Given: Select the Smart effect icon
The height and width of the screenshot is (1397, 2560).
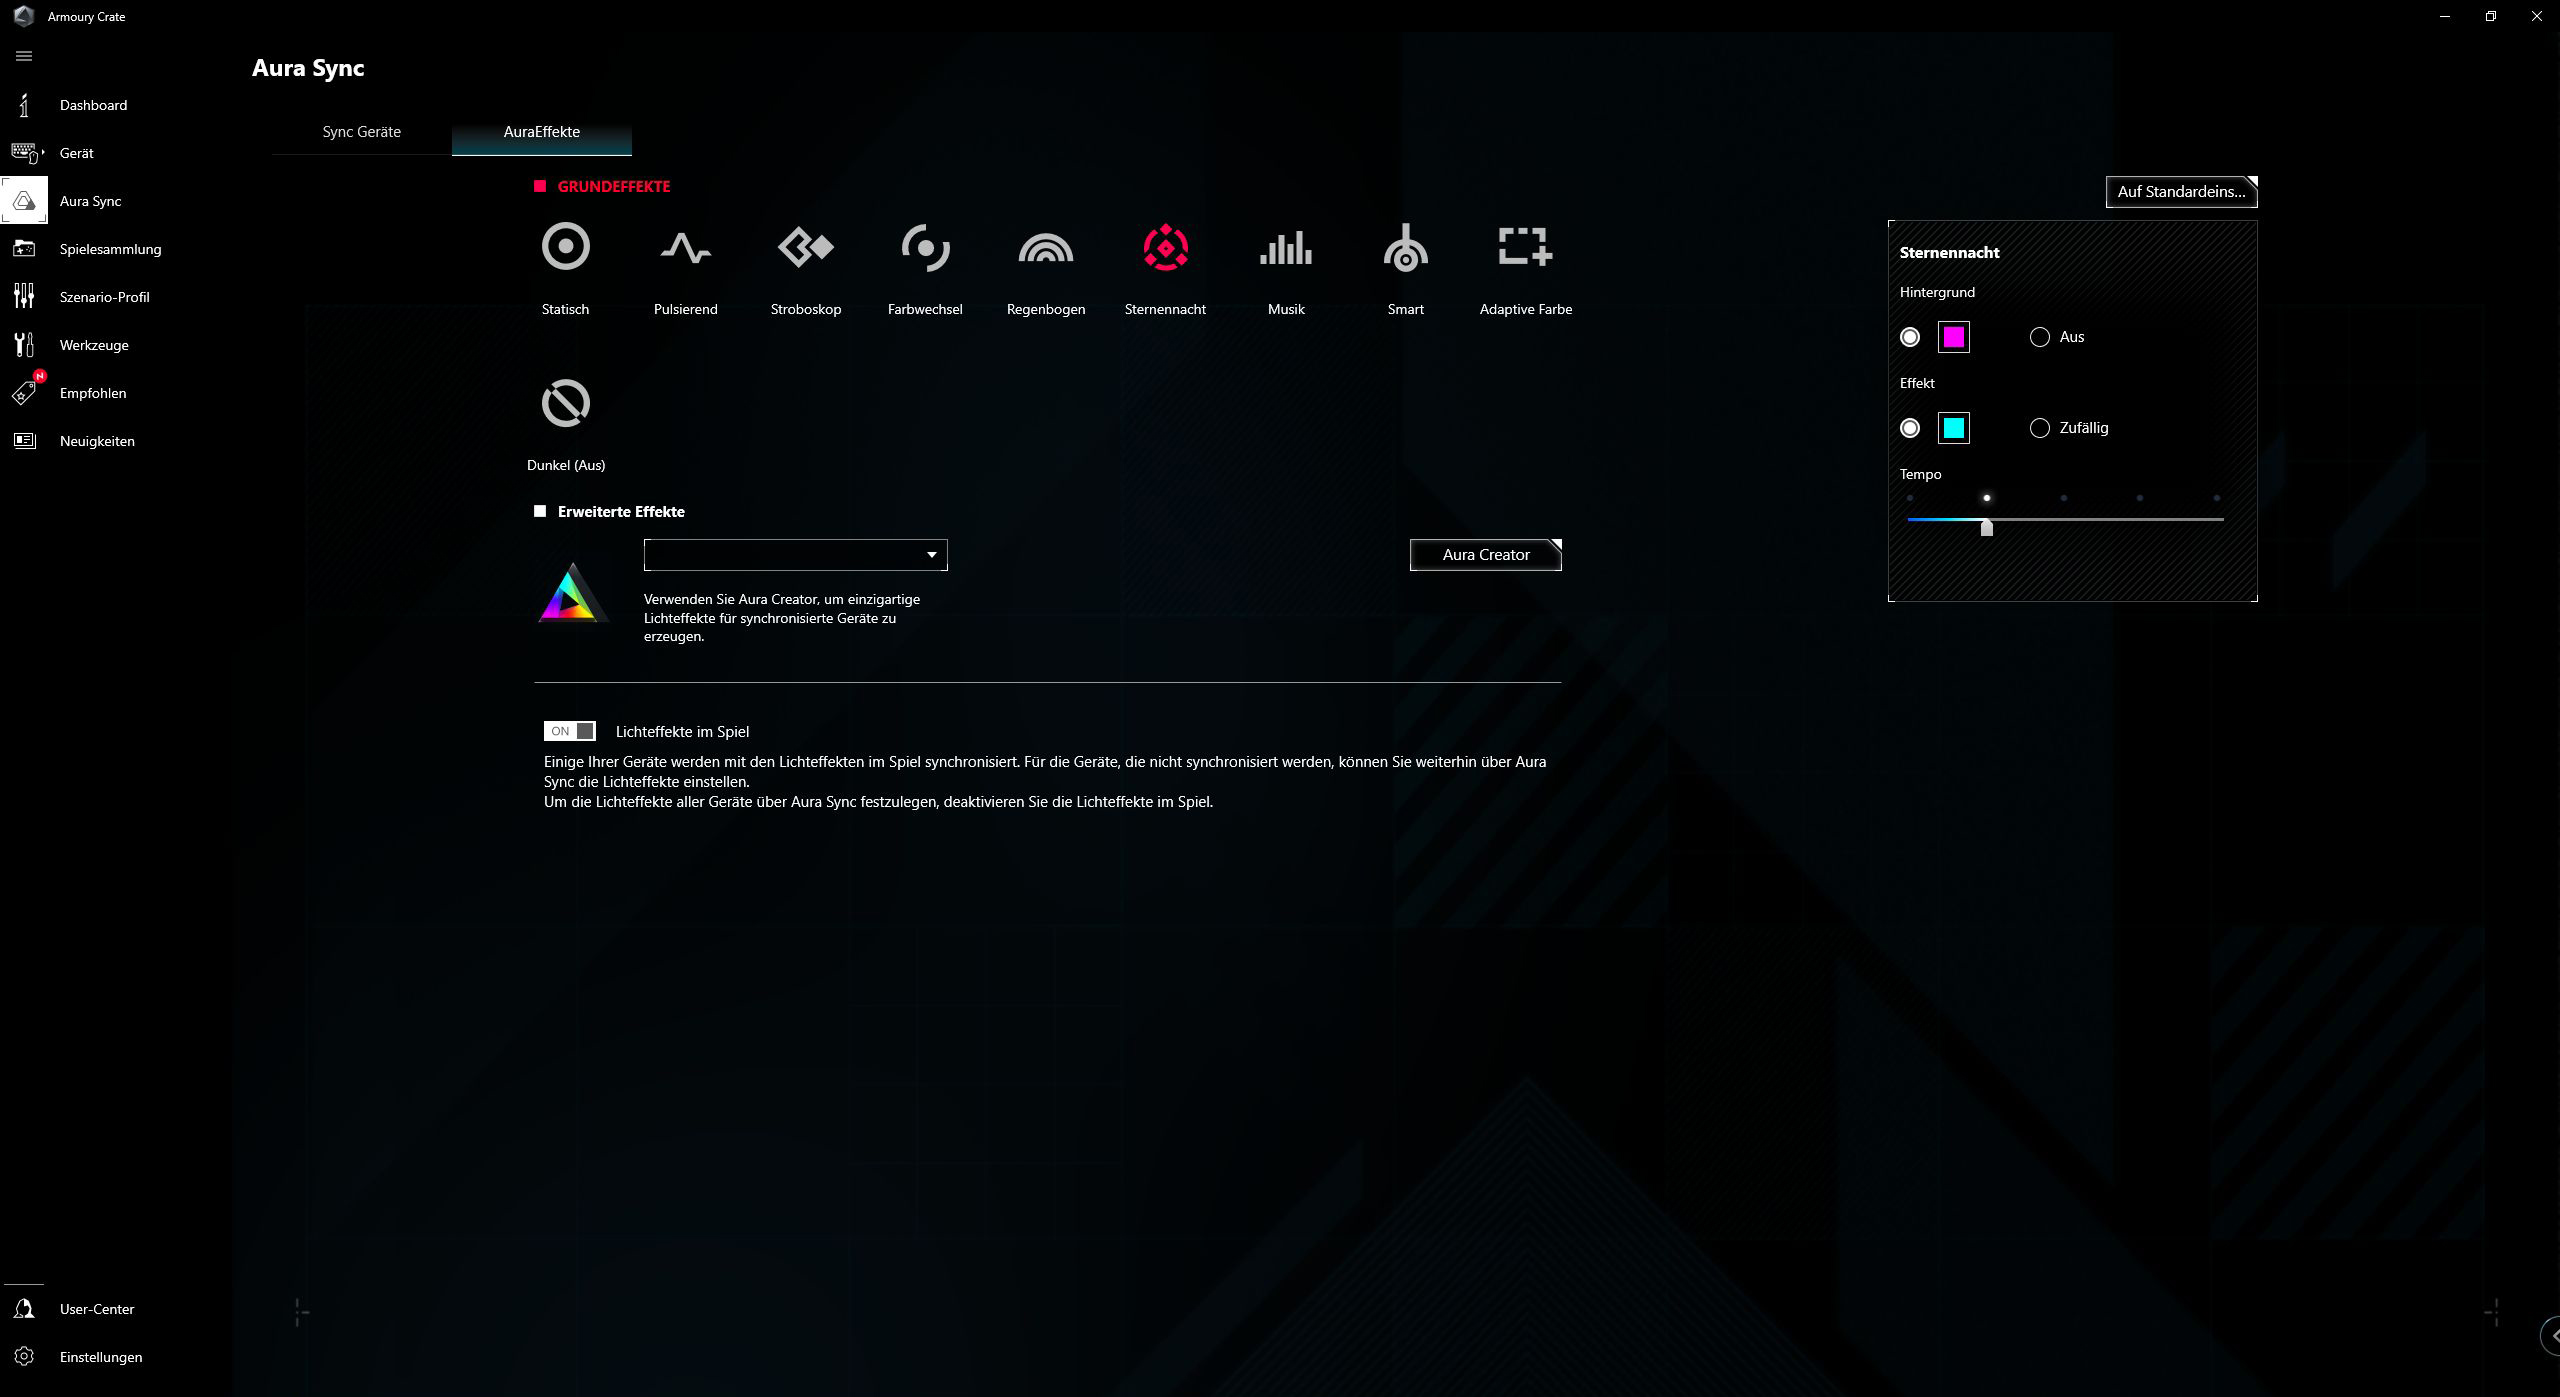Looking at the screenshot, I should 1405,247.
